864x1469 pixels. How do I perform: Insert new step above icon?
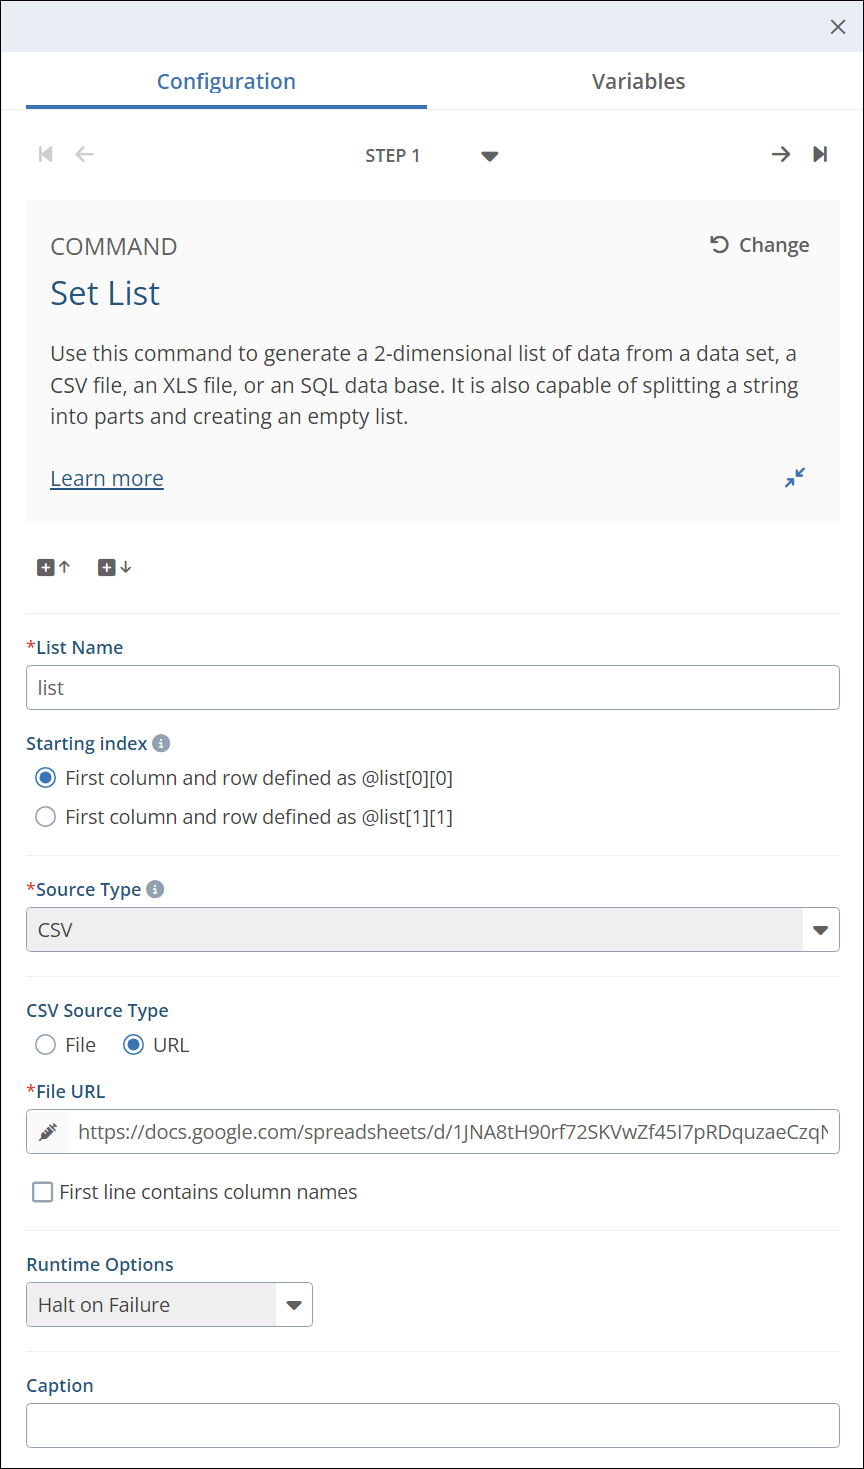[x=54, y=567]
